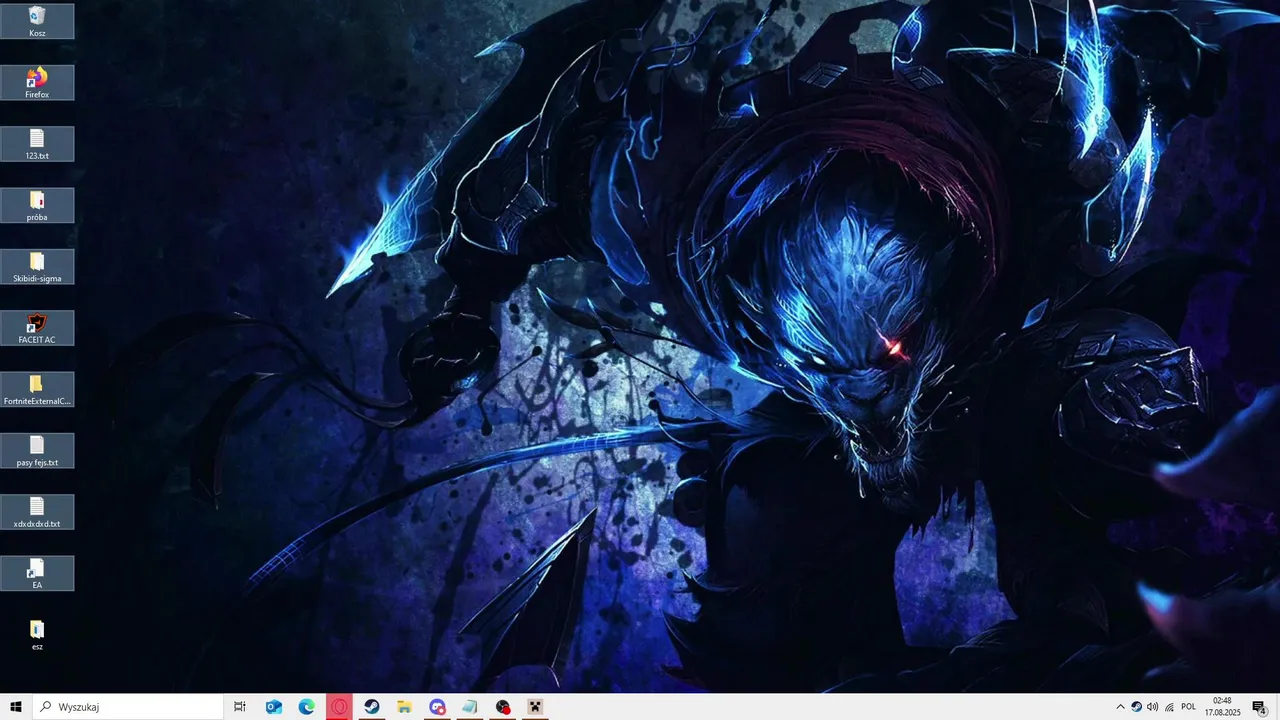Click the Wyszukaj search box

click(128, 707)
